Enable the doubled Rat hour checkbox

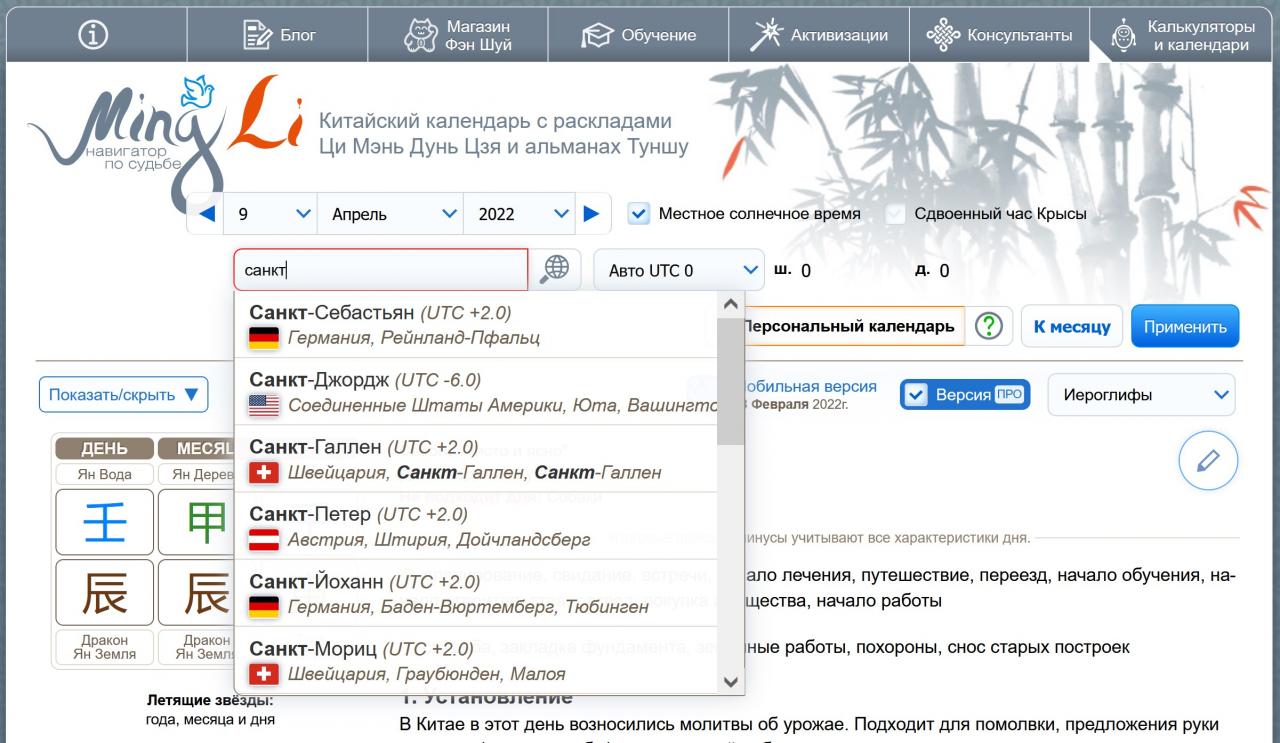[896, 214]
